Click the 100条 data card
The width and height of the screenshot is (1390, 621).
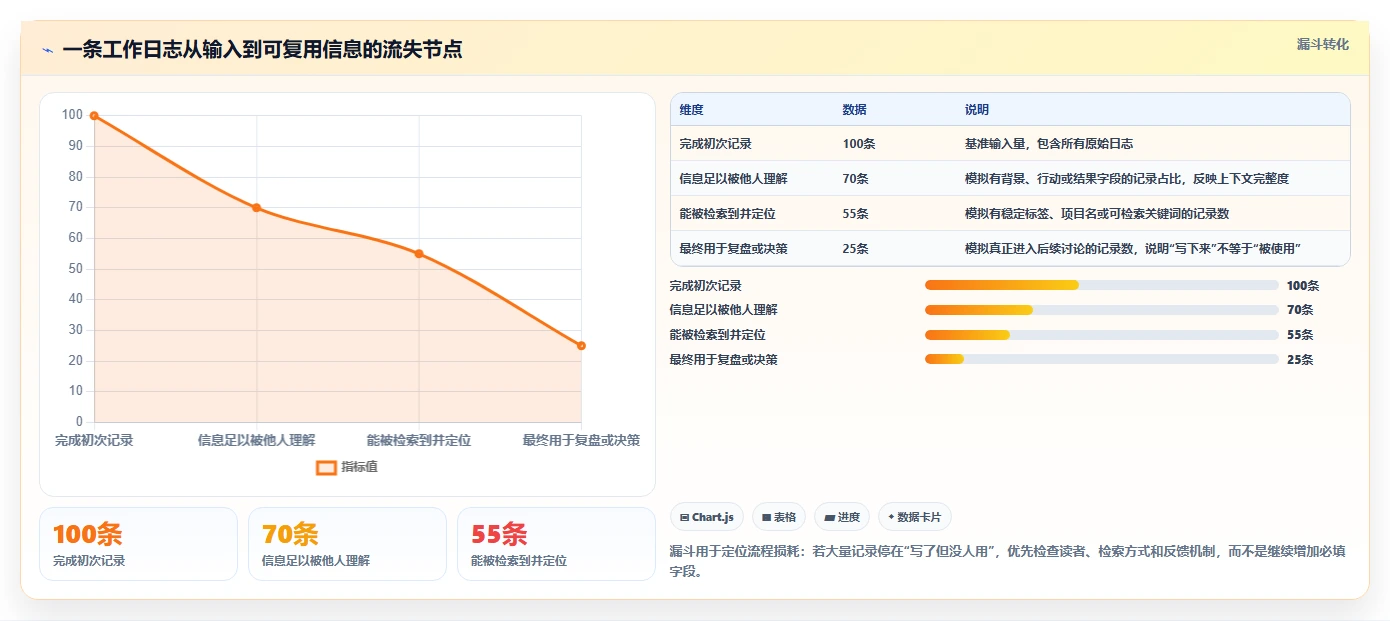(138, 544)
